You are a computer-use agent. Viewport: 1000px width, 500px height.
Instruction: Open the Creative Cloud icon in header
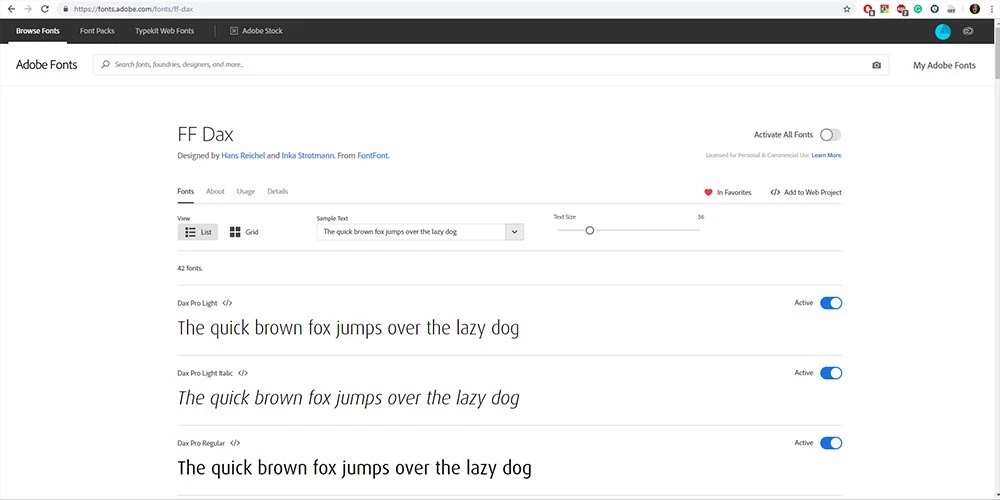coord(968,31)
